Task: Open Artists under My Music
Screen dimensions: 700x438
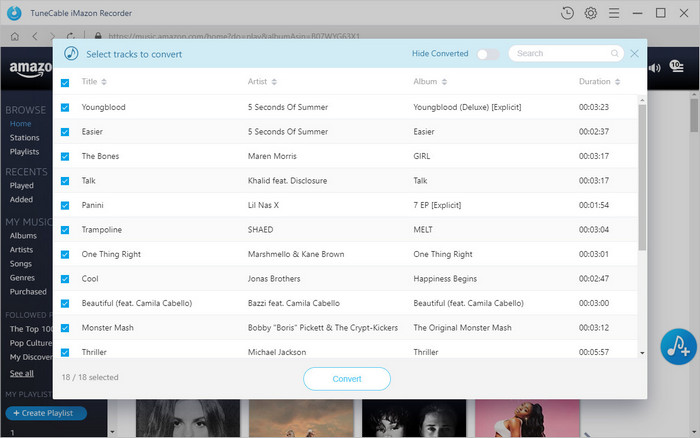Action: pyautogui.click(x=21, y=250)
